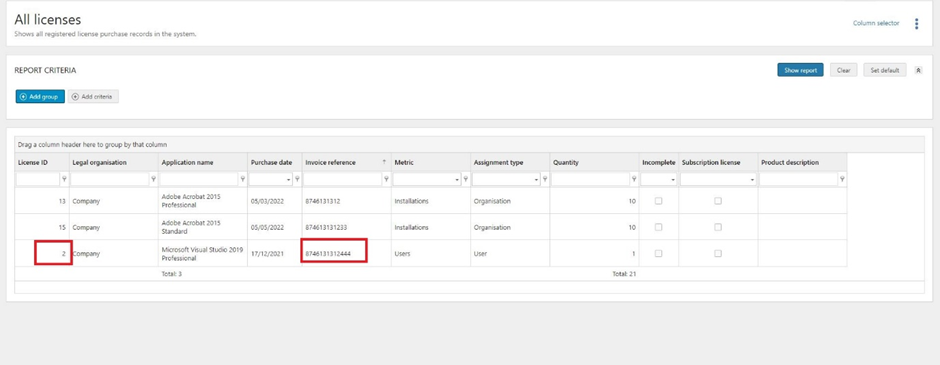Click the Metric filter funnel icon
940x365 pixels.
pyautogui.click(x=465, y=179)
